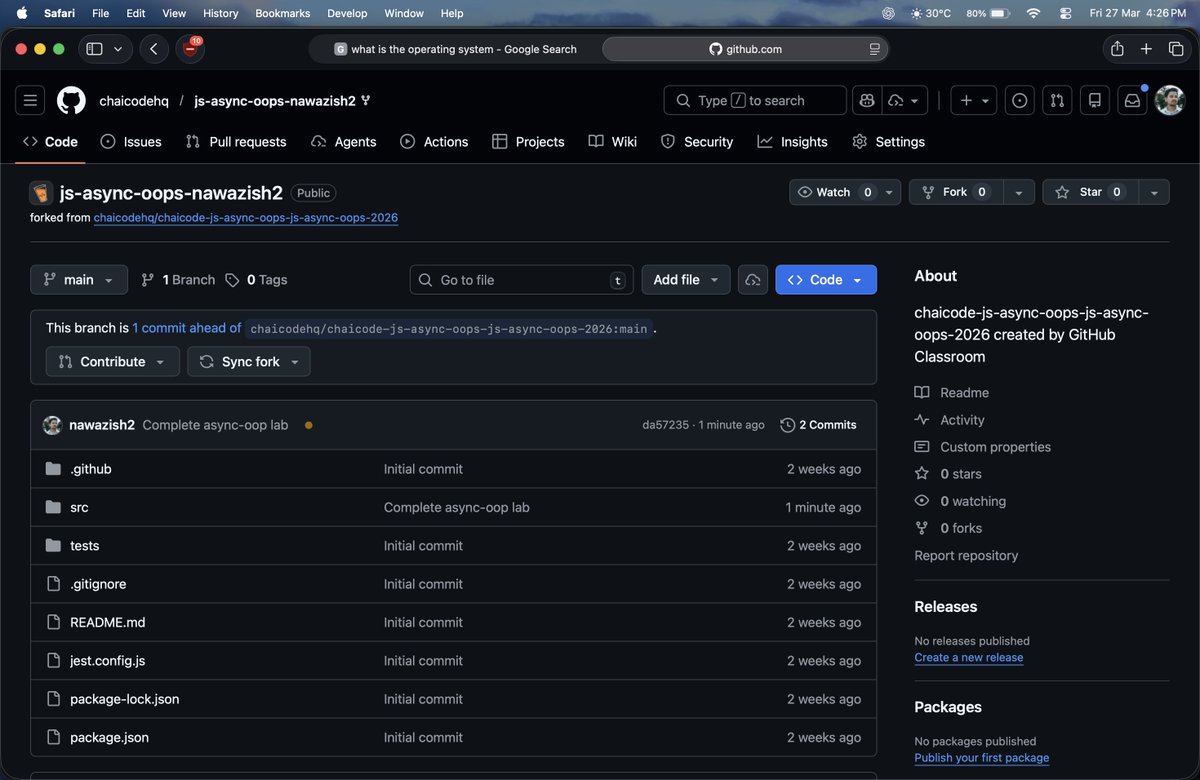Click the red content blocker extension icon
This screenshot has height=780, width=1200.
click(190, 49)
